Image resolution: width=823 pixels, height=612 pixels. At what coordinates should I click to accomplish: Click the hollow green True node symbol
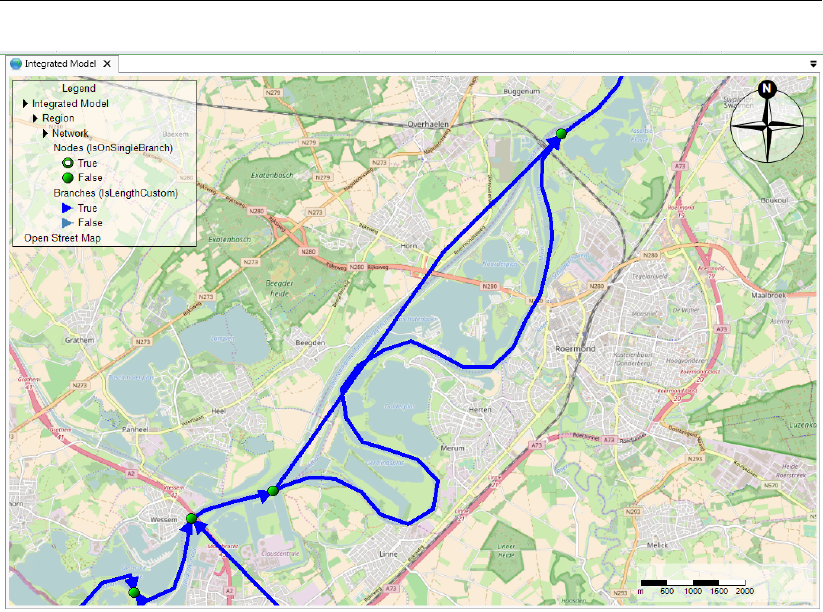[68, 163]
